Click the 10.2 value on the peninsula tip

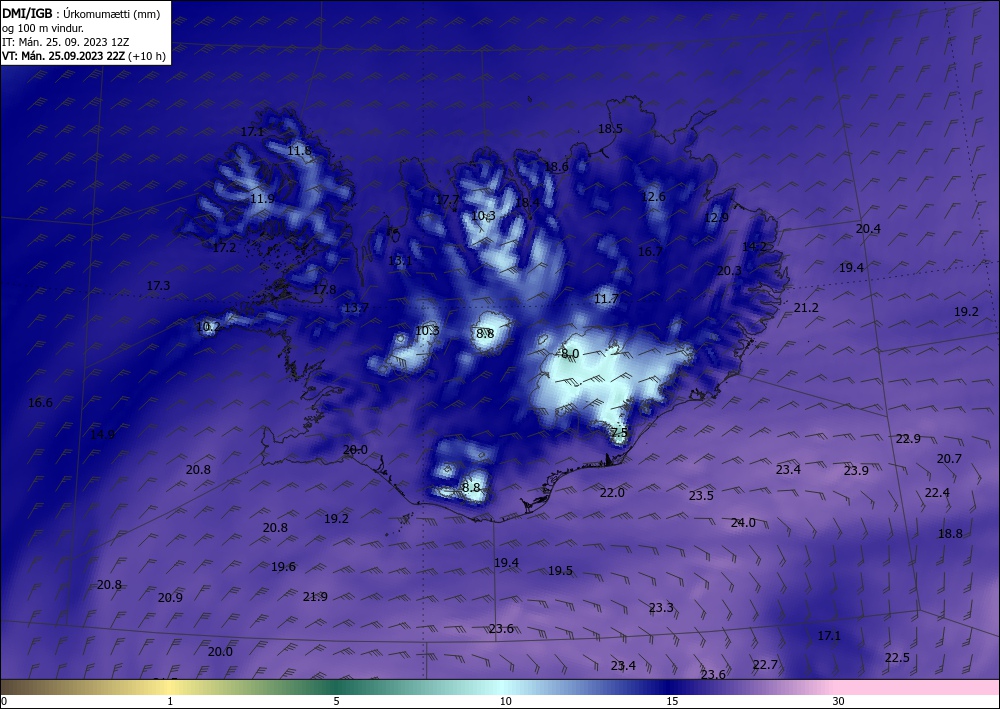point(208,327)
